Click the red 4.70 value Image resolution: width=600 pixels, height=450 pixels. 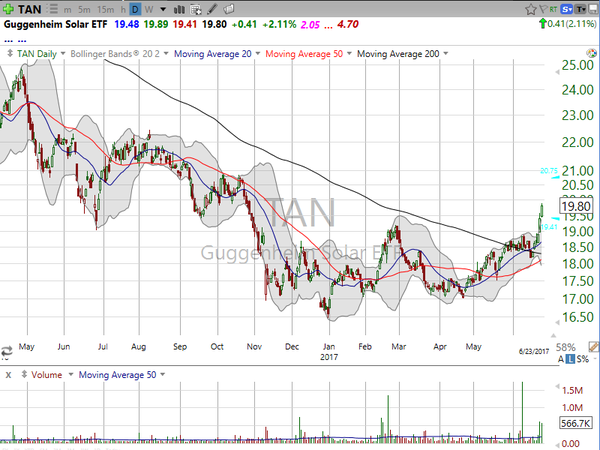point(348,24)
